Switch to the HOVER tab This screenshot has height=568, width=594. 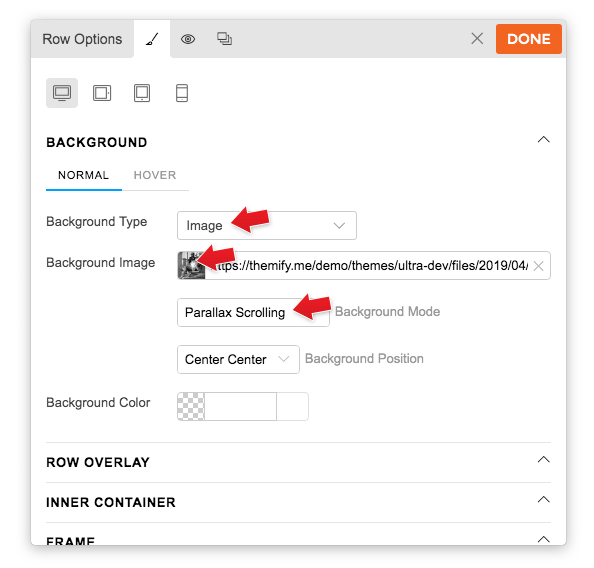coord(155,175)
